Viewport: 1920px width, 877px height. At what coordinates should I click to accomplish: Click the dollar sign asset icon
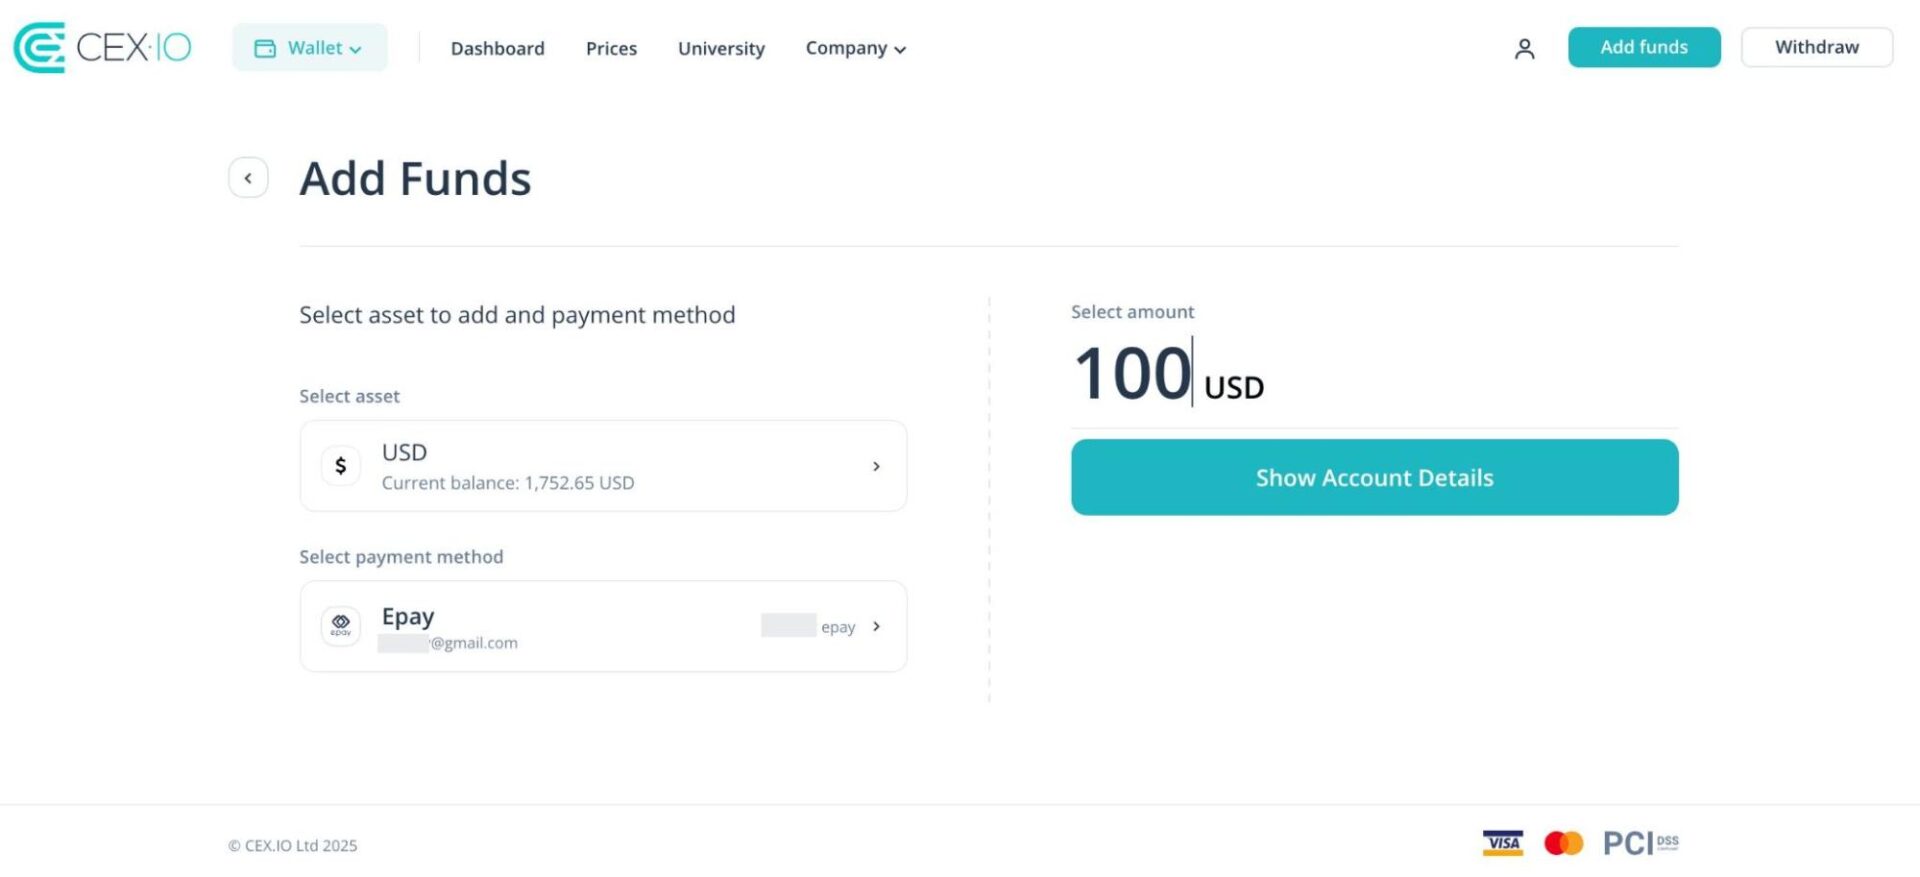341,466
